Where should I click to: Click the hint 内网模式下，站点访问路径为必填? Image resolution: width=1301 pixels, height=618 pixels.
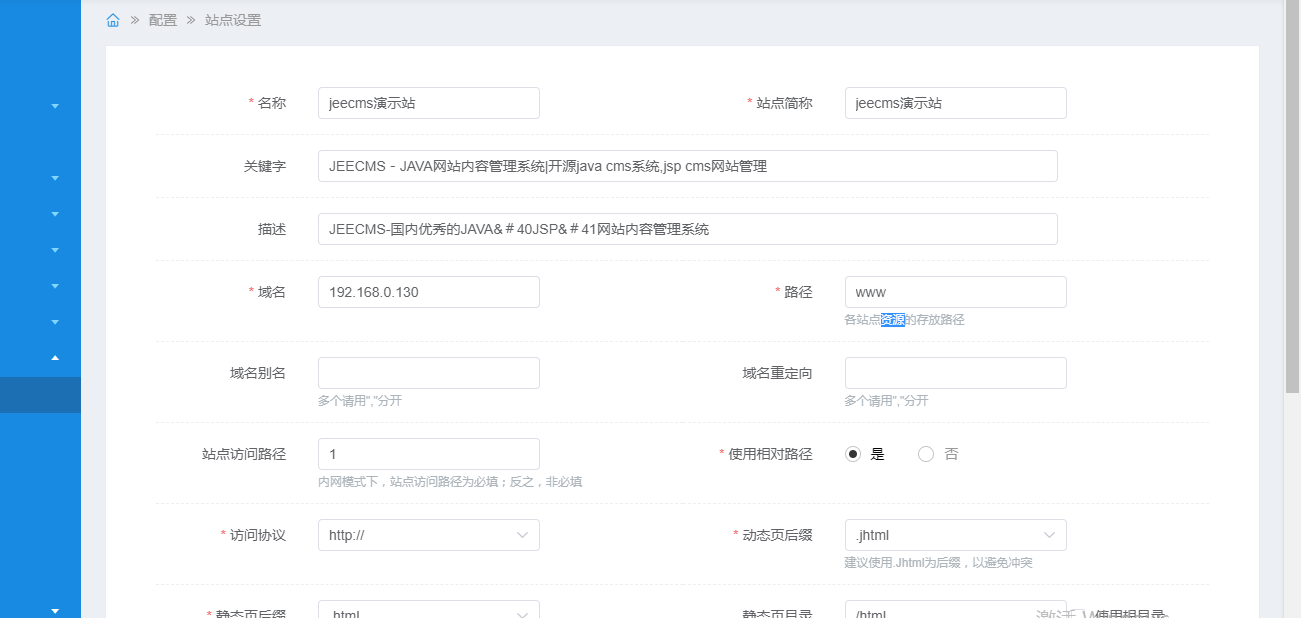(450, 482)
